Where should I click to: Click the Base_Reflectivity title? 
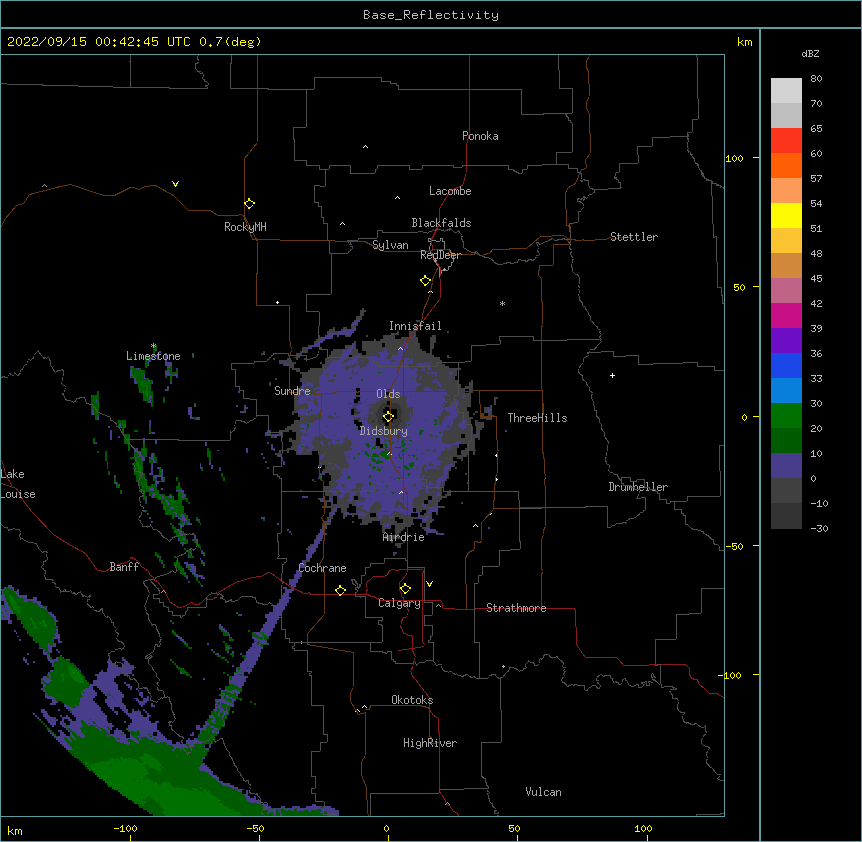coord(431,15)
